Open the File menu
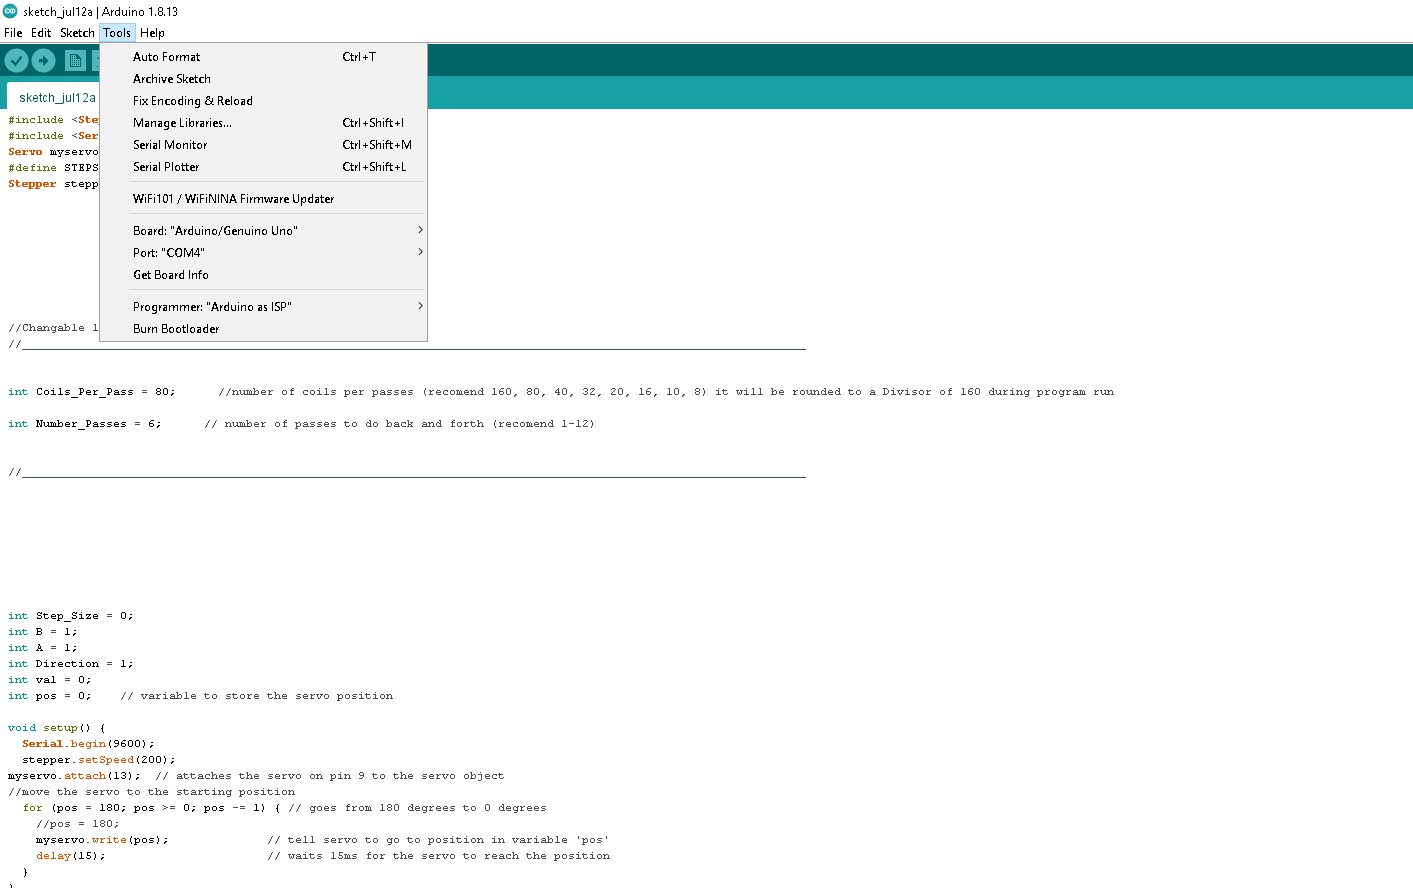This screenshot has width=1413, height=888. coord(13,32)
